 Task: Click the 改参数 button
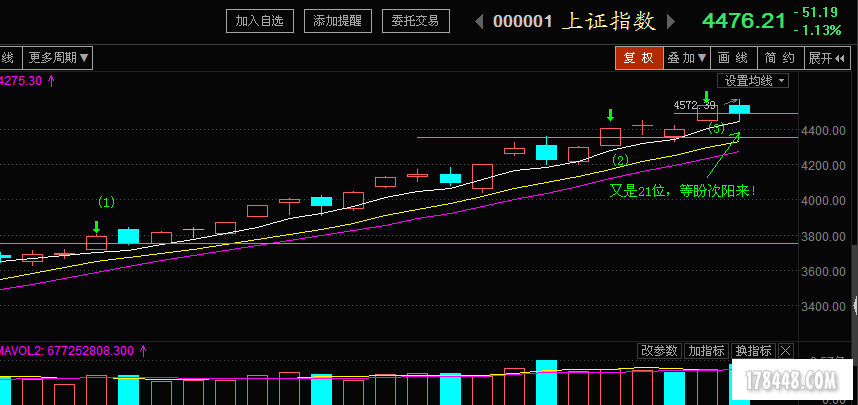pos(660,351)
